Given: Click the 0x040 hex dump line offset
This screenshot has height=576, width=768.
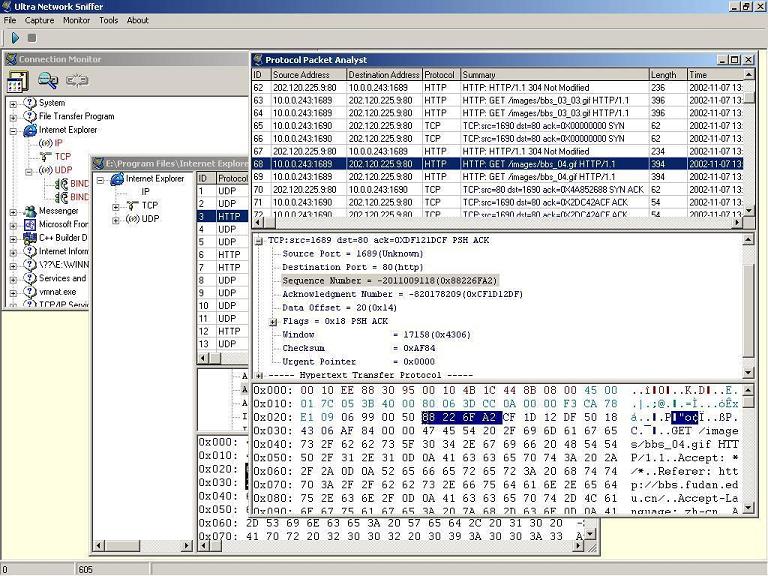Looking at the screenshot, I should [273, 445].
